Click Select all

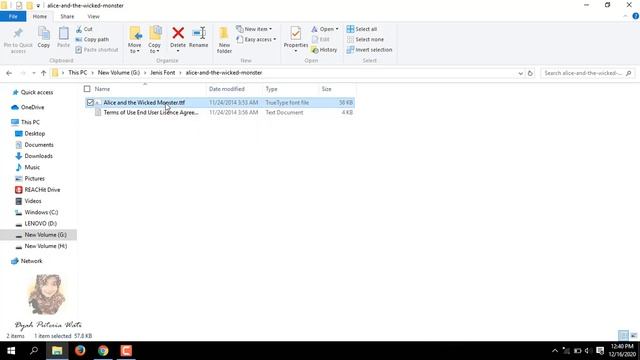(362, 29)
